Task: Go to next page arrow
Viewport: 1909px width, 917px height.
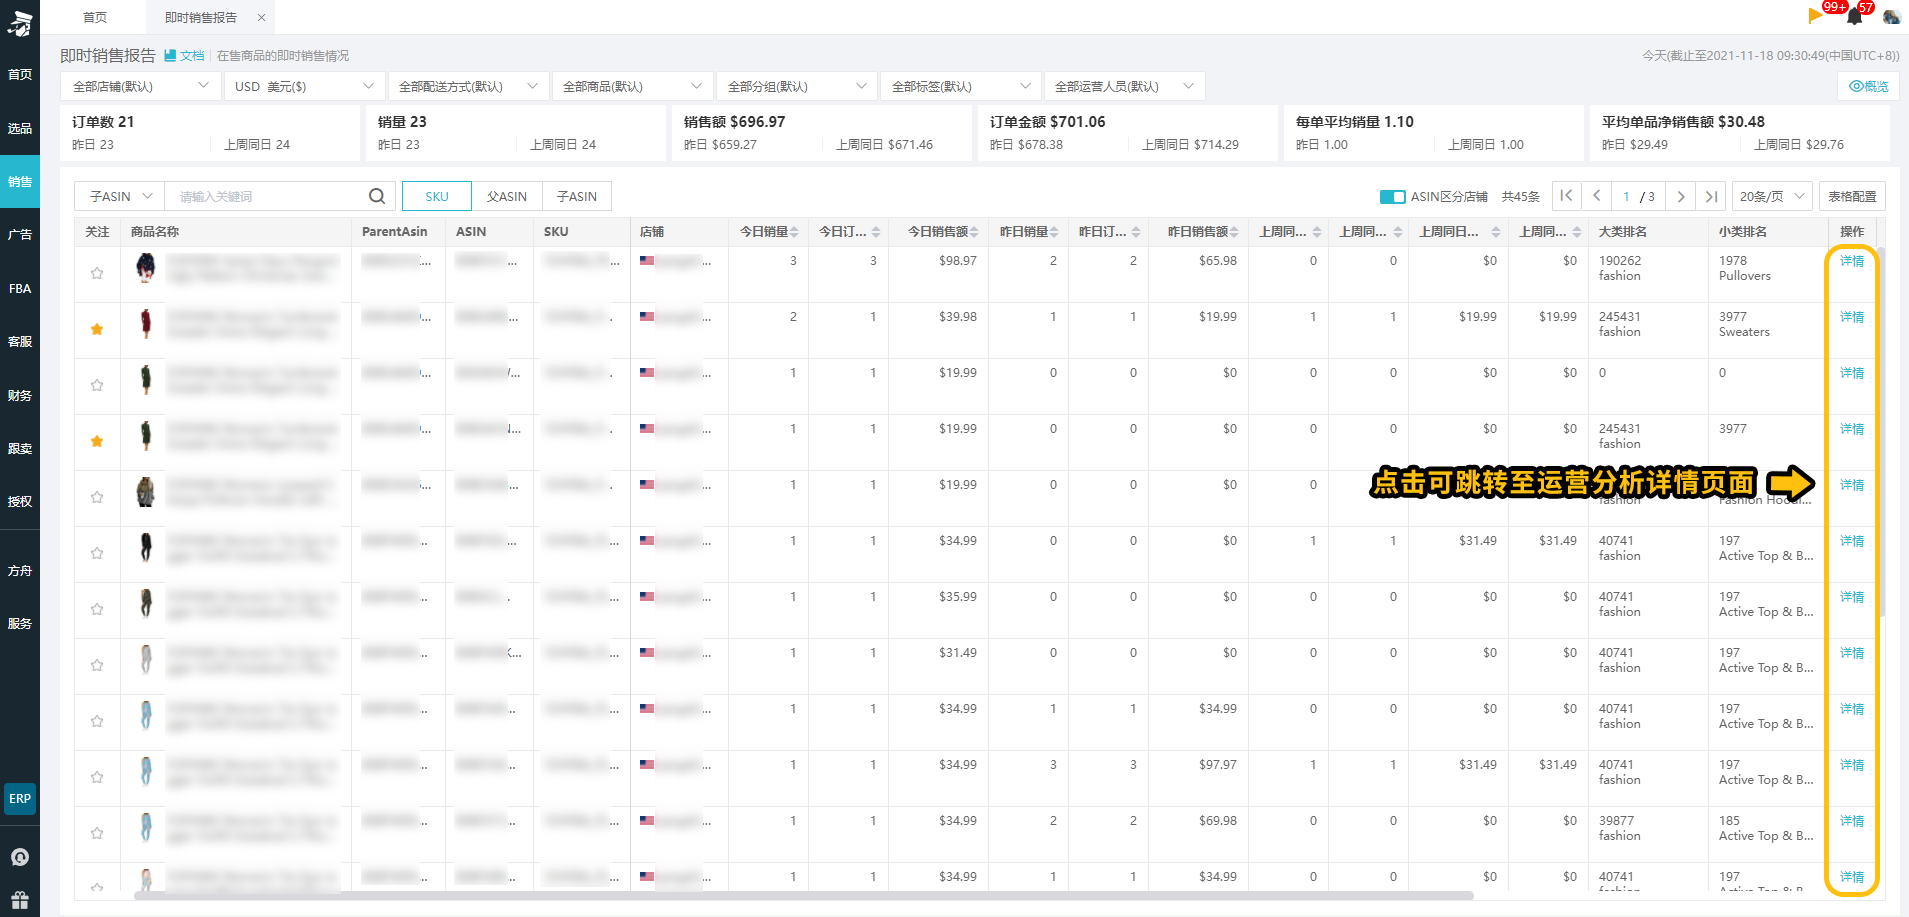Action: 1681,196
